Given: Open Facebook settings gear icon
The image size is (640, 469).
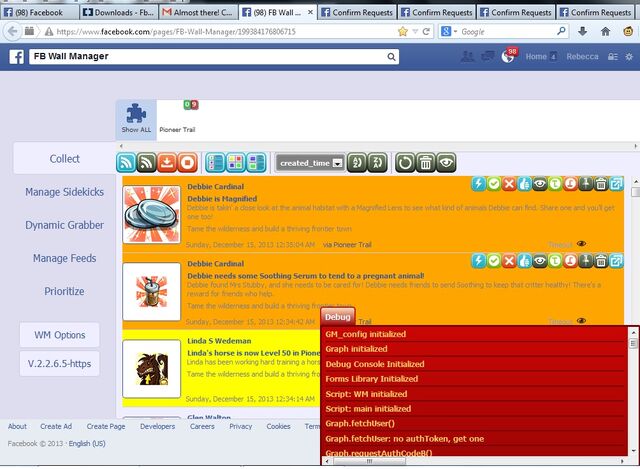Looking at the screenshot, I should coord(629,57).
